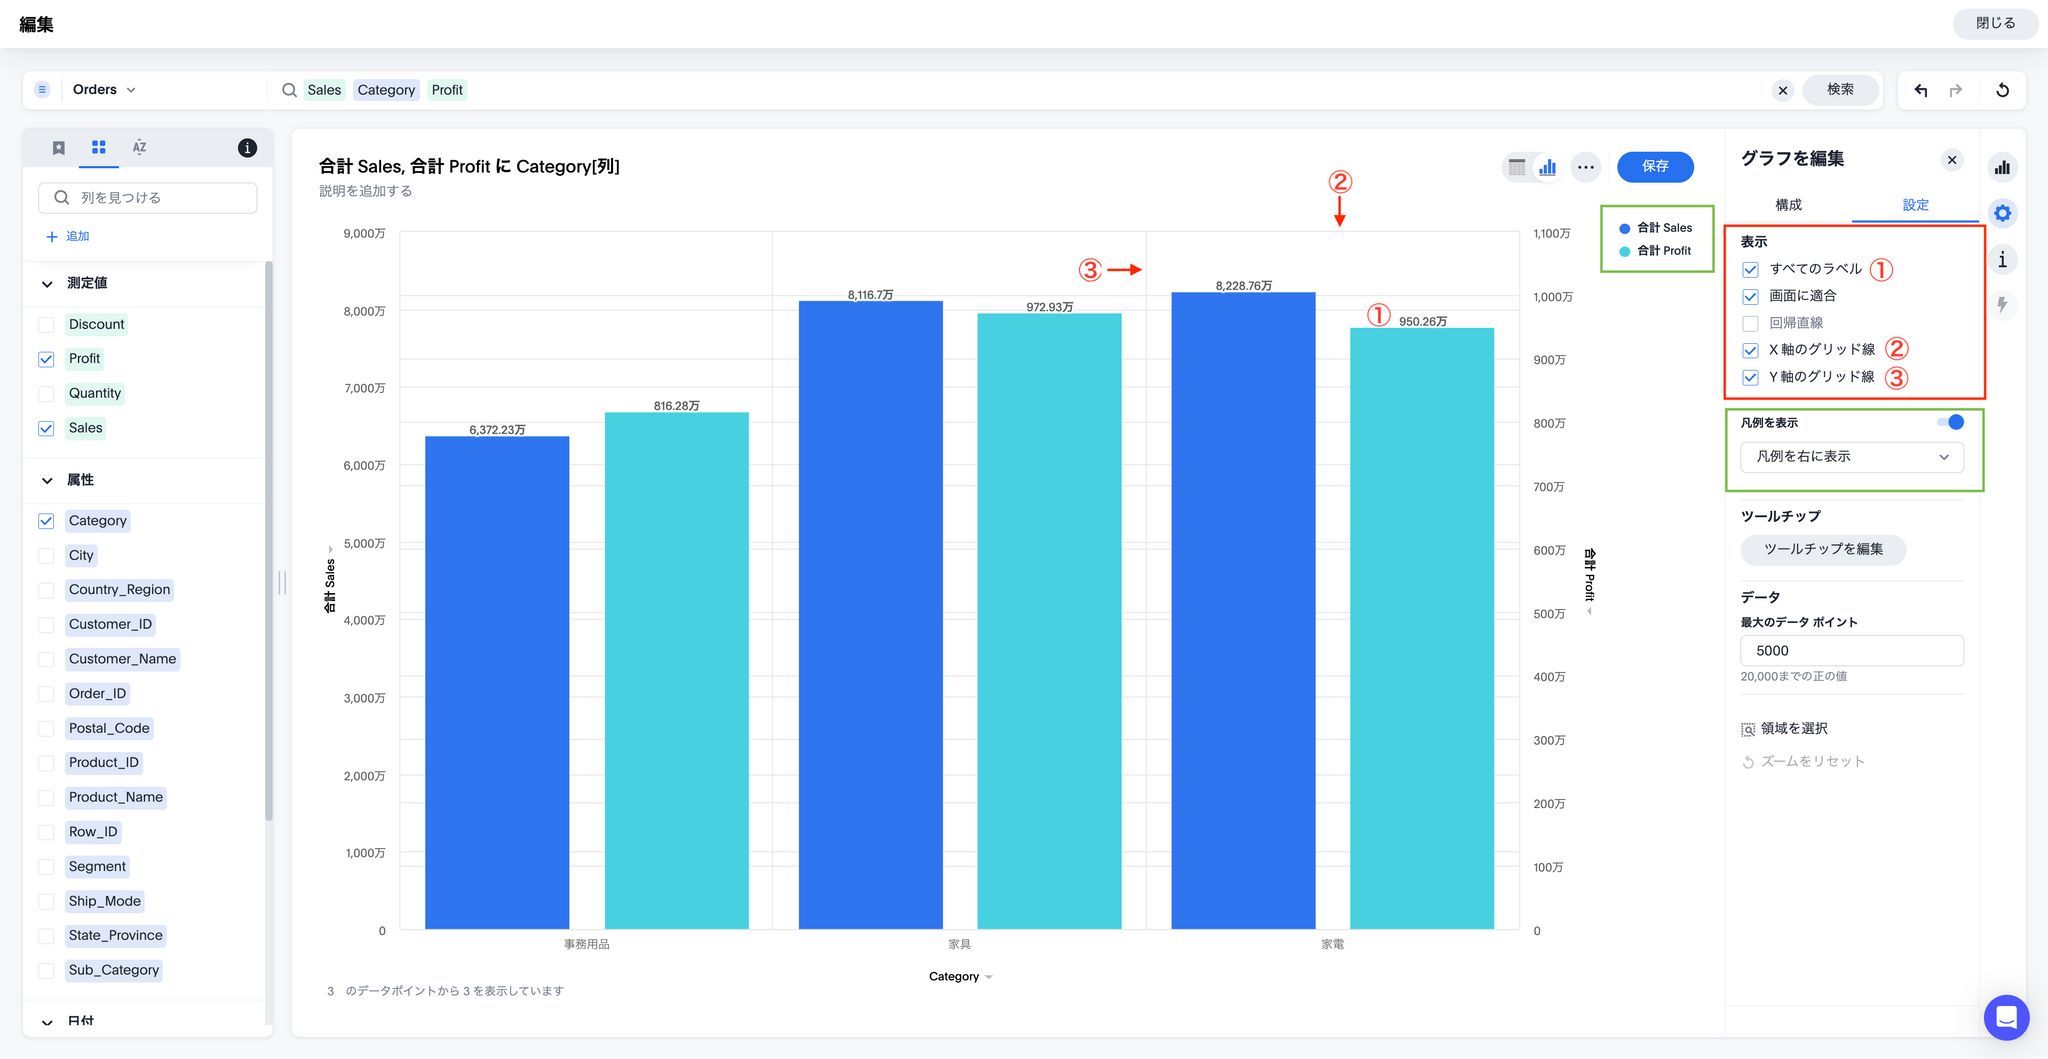The width and height of the screenshot is (2048, 1059).
Task: Click the chart title text
Action: pos(469,166)
